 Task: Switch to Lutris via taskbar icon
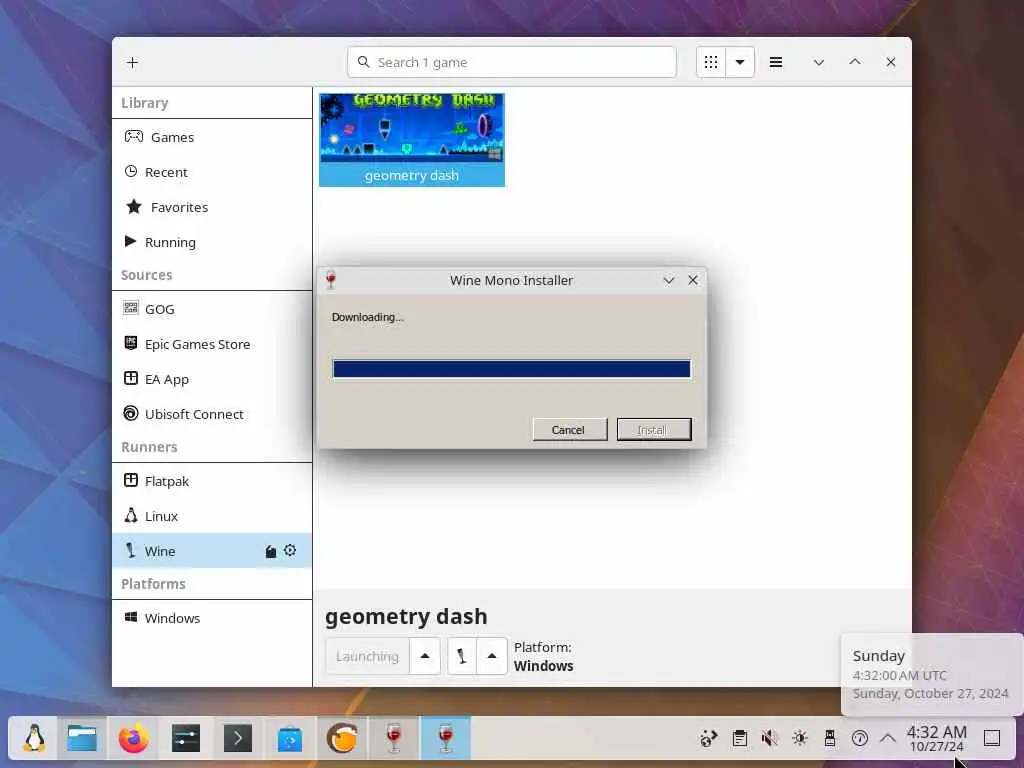tap(342, 739)
